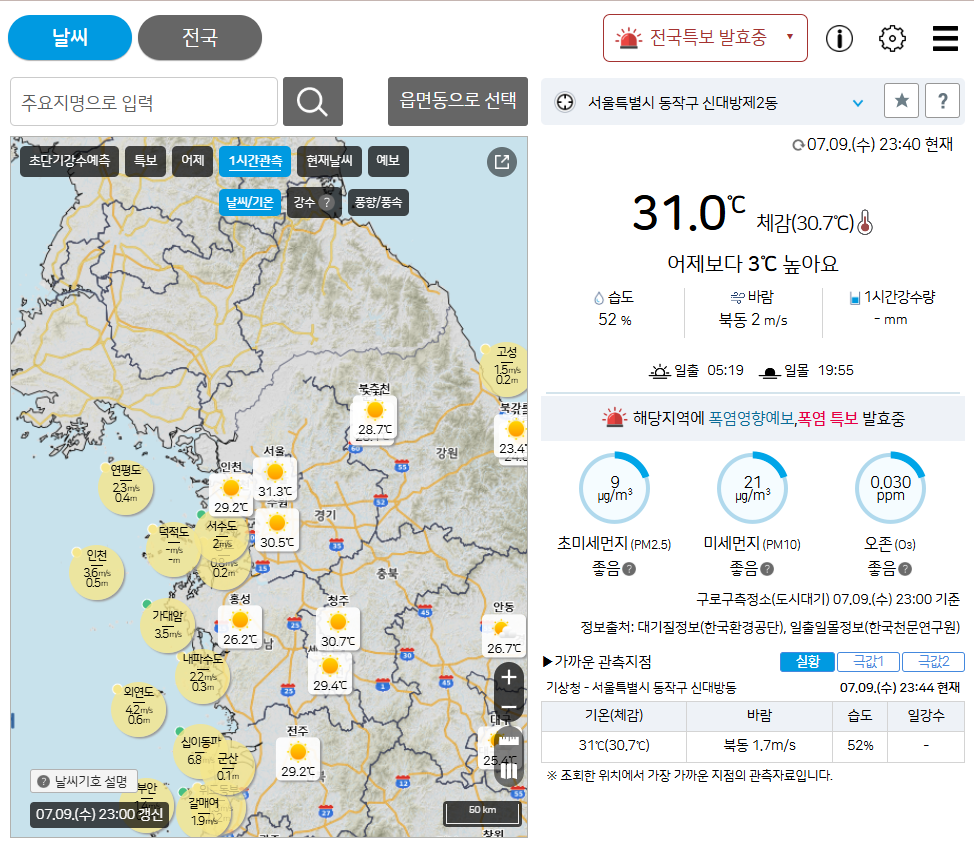This screenshot has height=847, width=974.
Task: Click the Seoul 31.3℃ sunny marker
Action: pos(274,478)
